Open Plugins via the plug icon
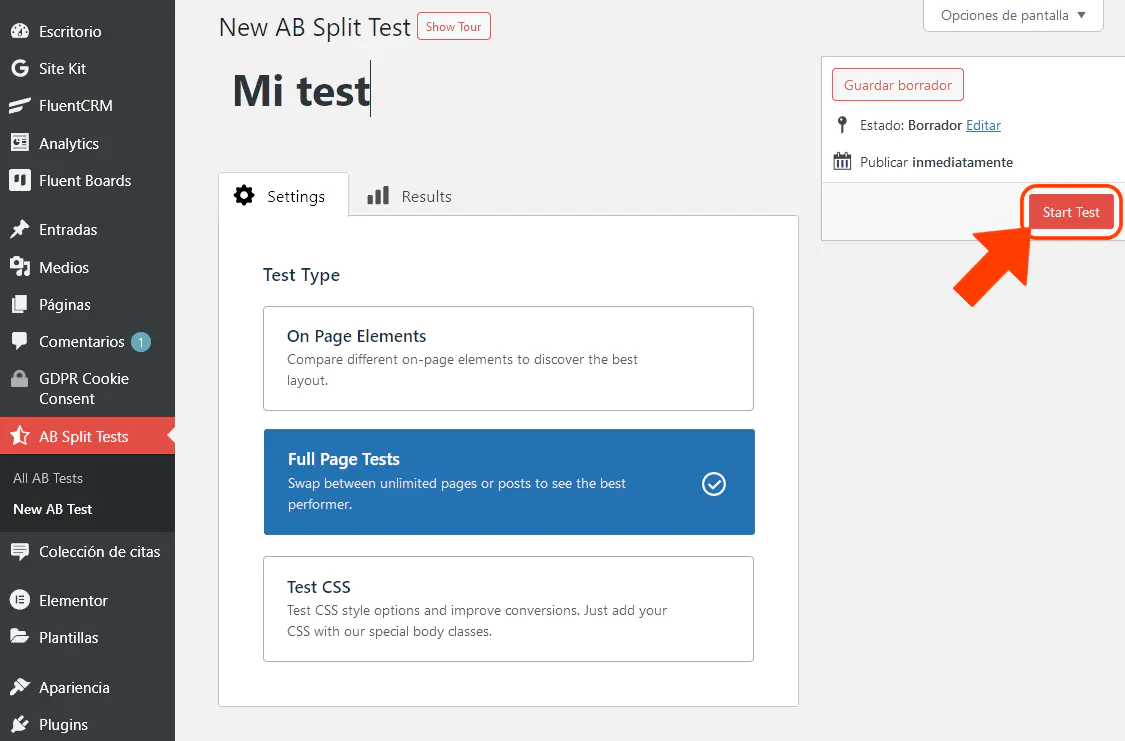The image size is (1125, 741). pos(19,725)
